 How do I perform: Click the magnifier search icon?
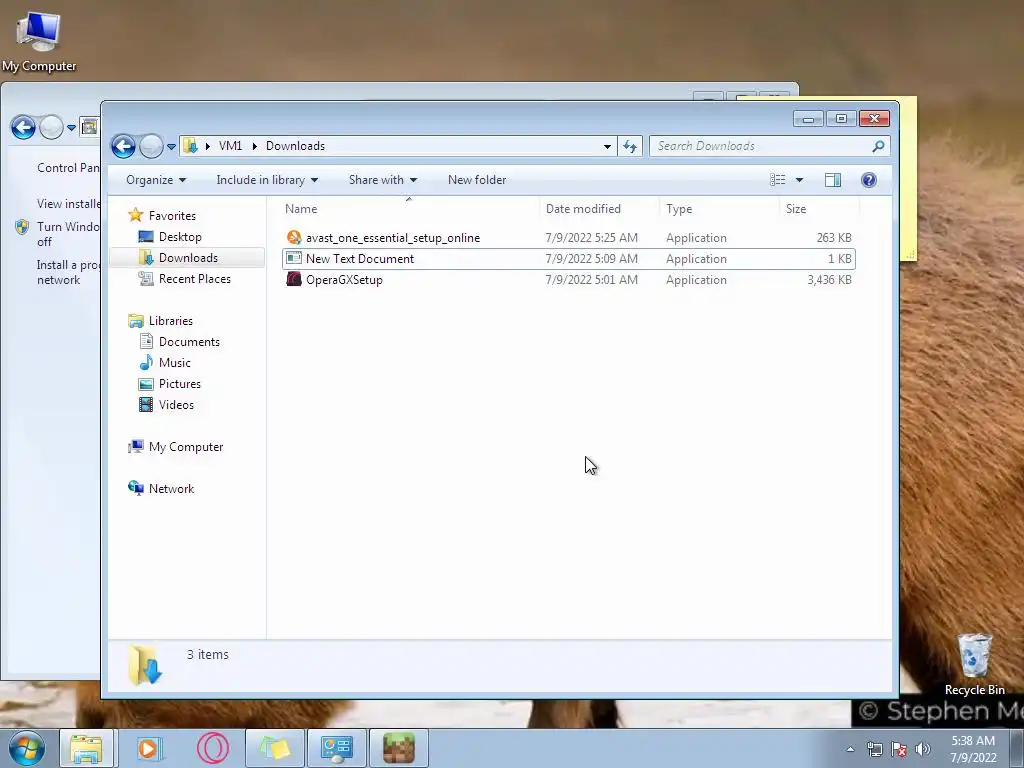[x=878, y=146]
